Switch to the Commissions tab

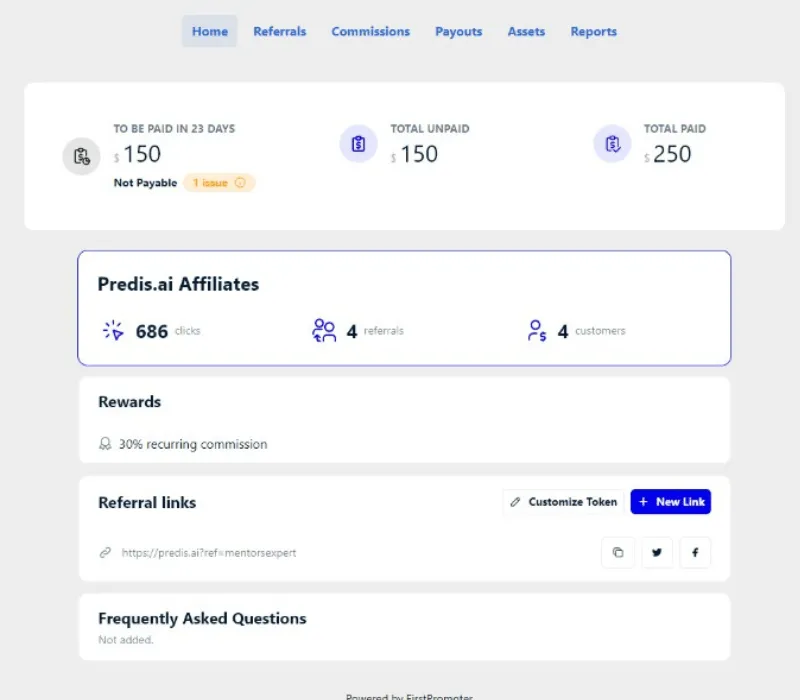(x=370, y=31)
